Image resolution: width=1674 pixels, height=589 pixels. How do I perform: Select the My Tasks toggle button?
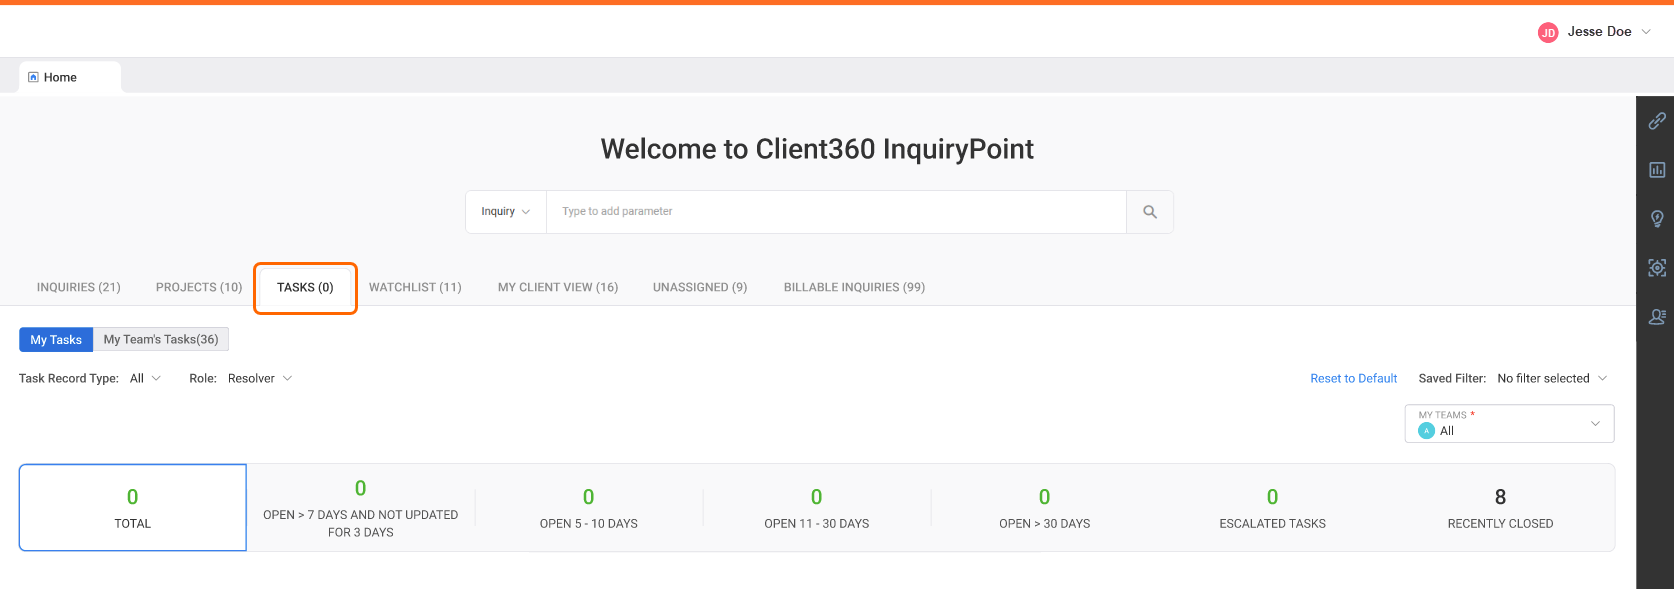point(56,340)
